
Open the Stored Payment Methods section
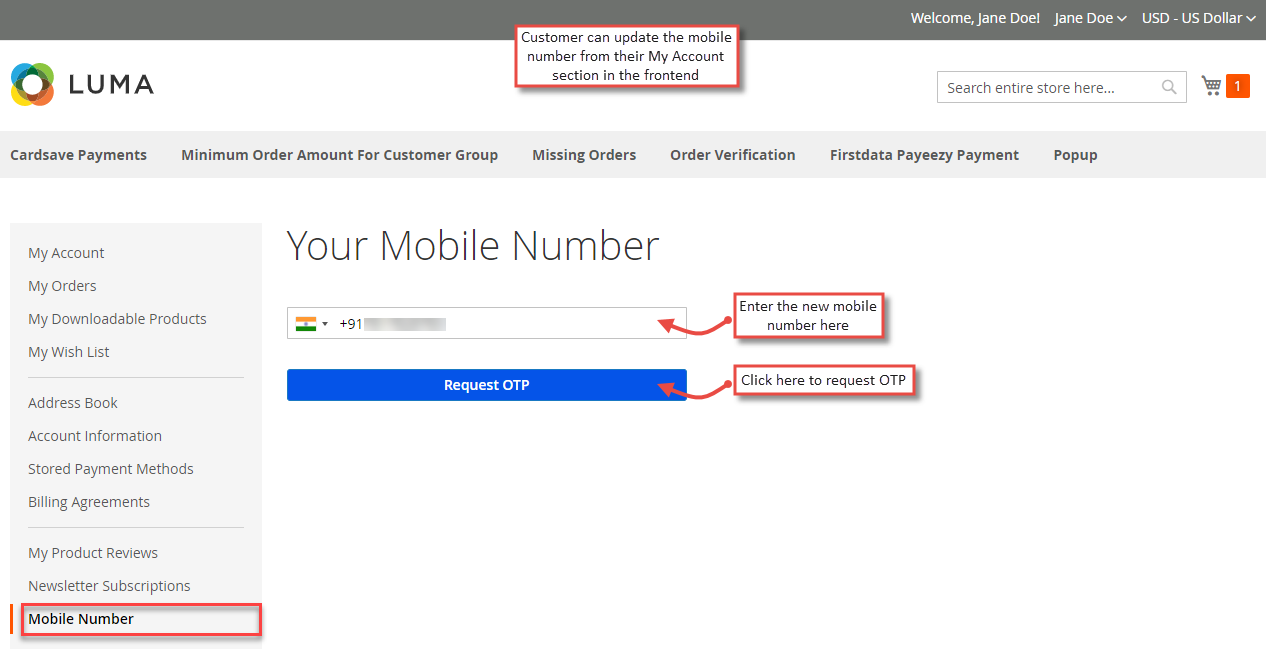tap(110, 468)
